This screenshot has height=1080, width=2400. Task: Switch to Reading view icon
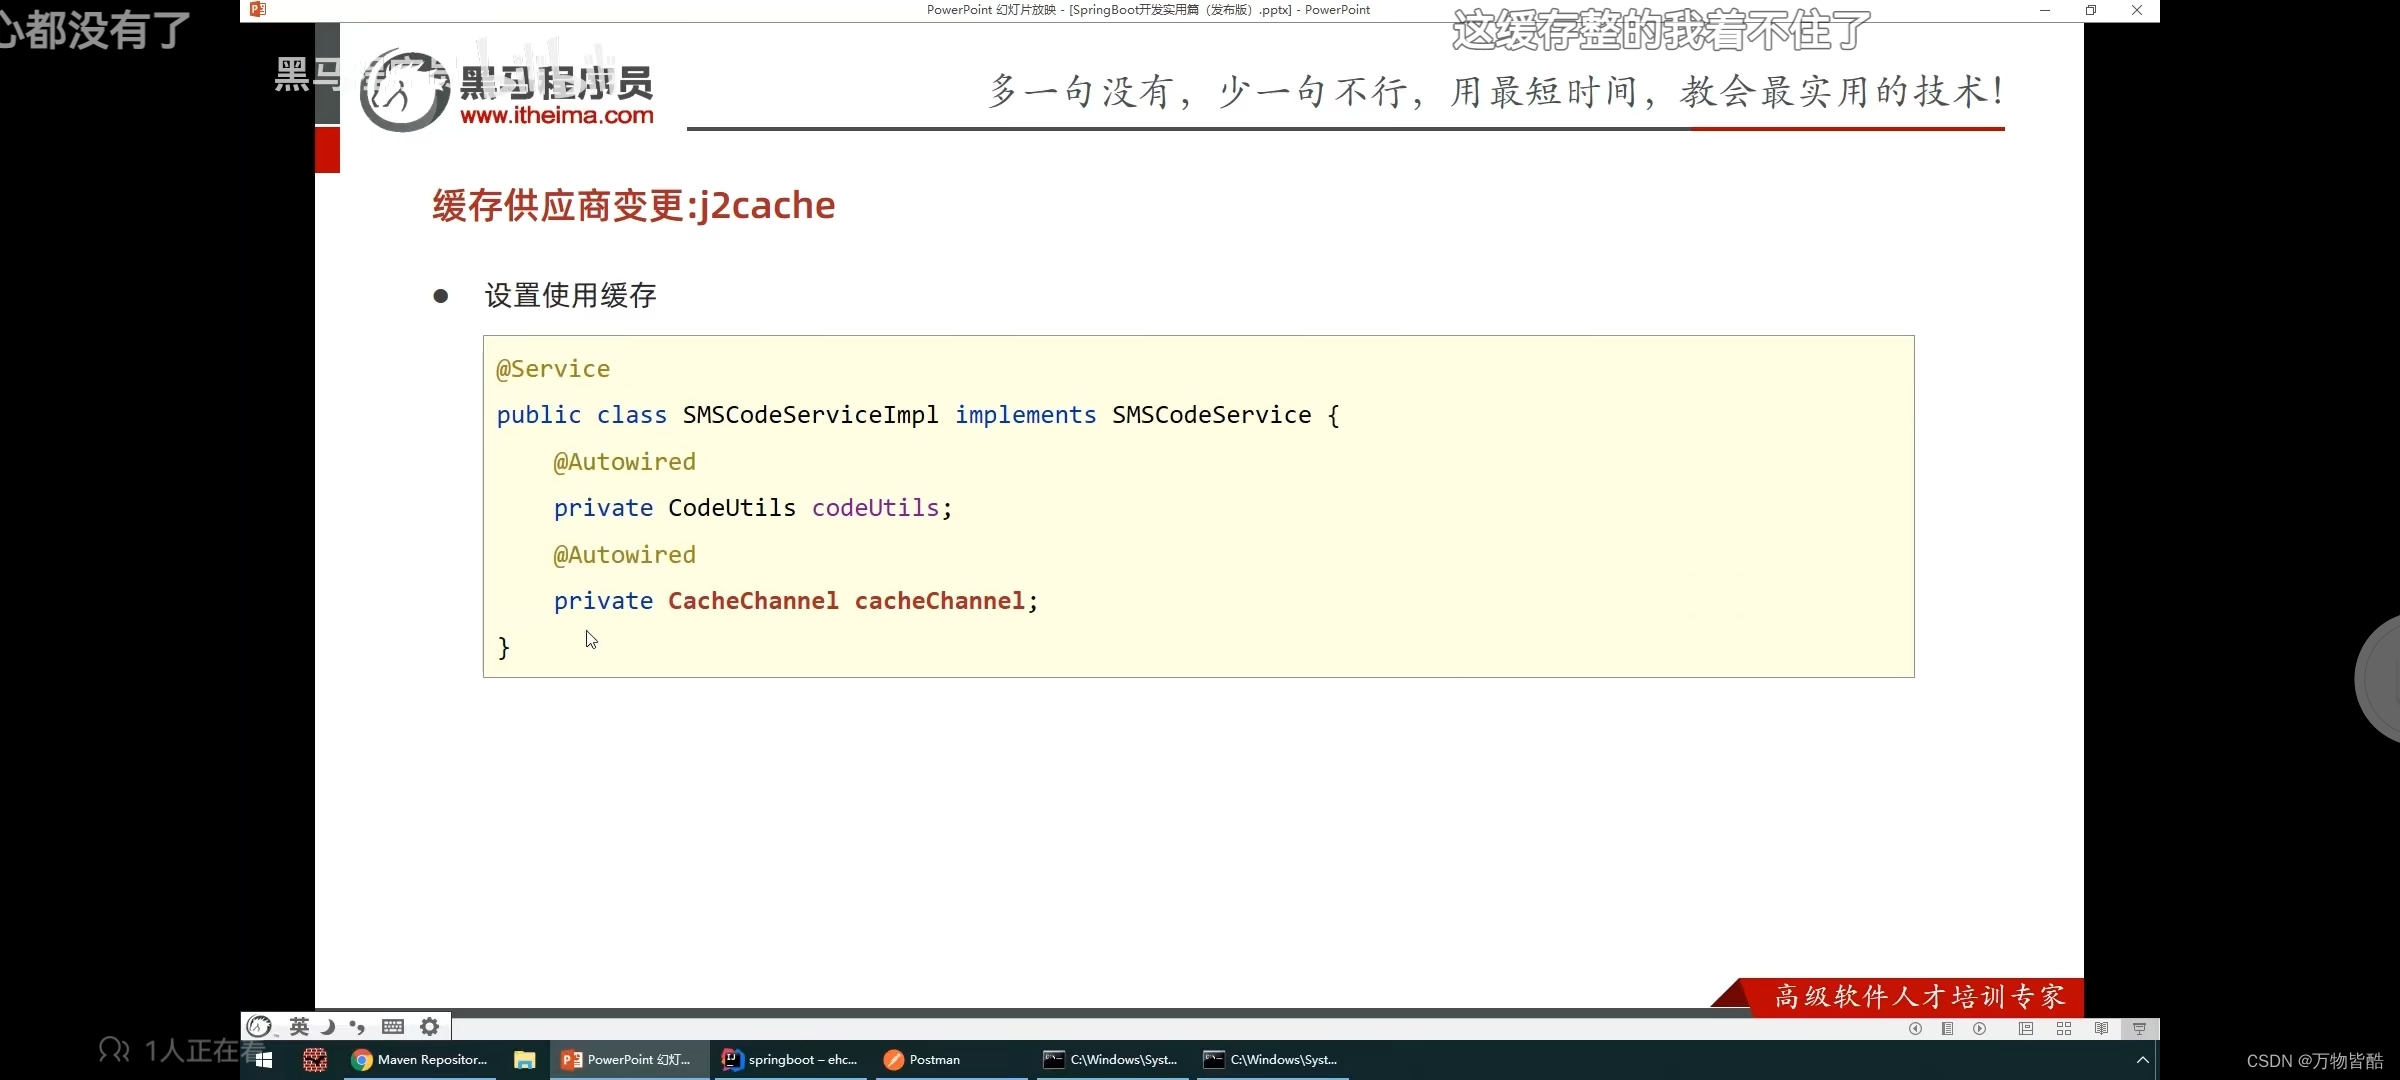pyautogui.click(x=2101, y=1028)
